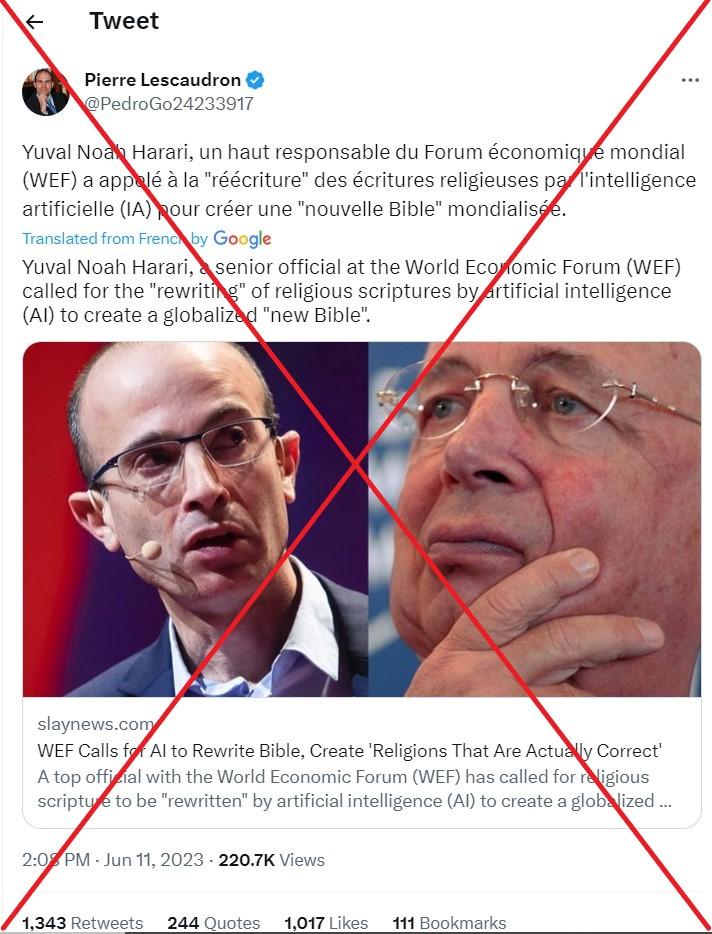Click the WEF Calls for AI headline
This screenshot has width=712, height=934.
pos(349,751)
